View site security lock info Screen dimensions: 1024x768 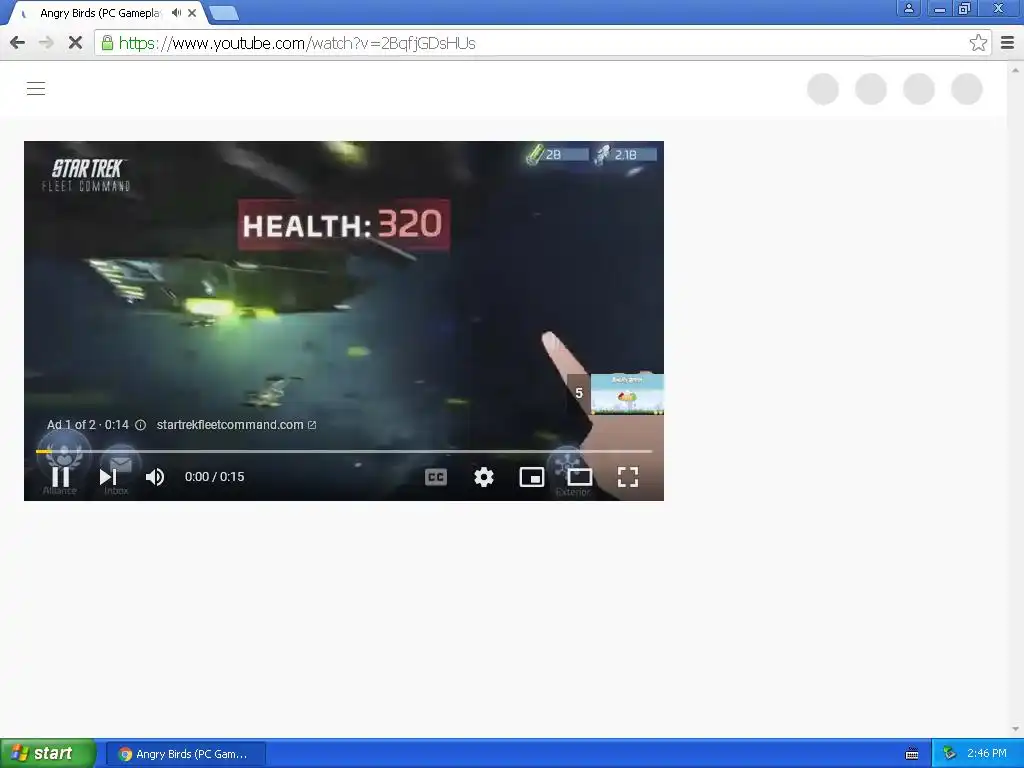point(107,43)
